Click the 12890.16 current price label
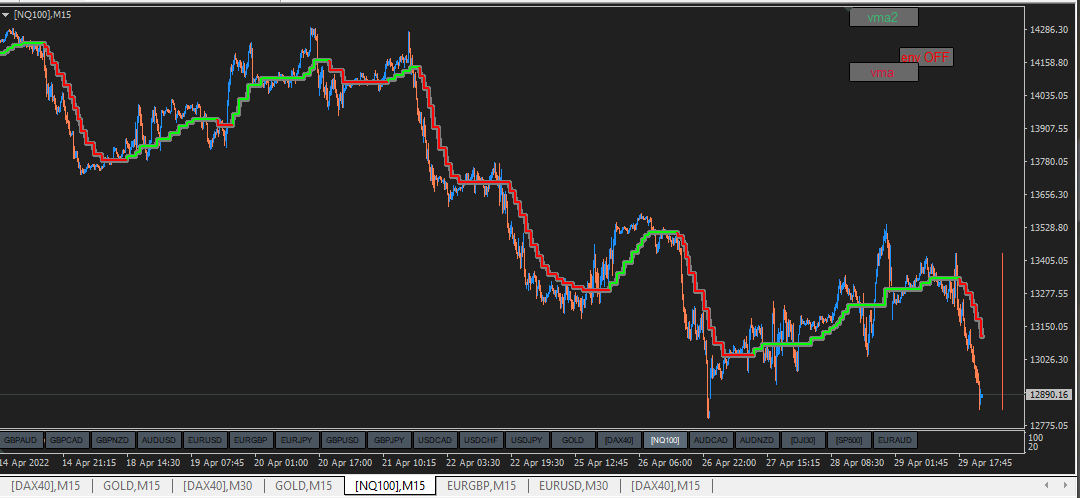 coord(1050,395)
